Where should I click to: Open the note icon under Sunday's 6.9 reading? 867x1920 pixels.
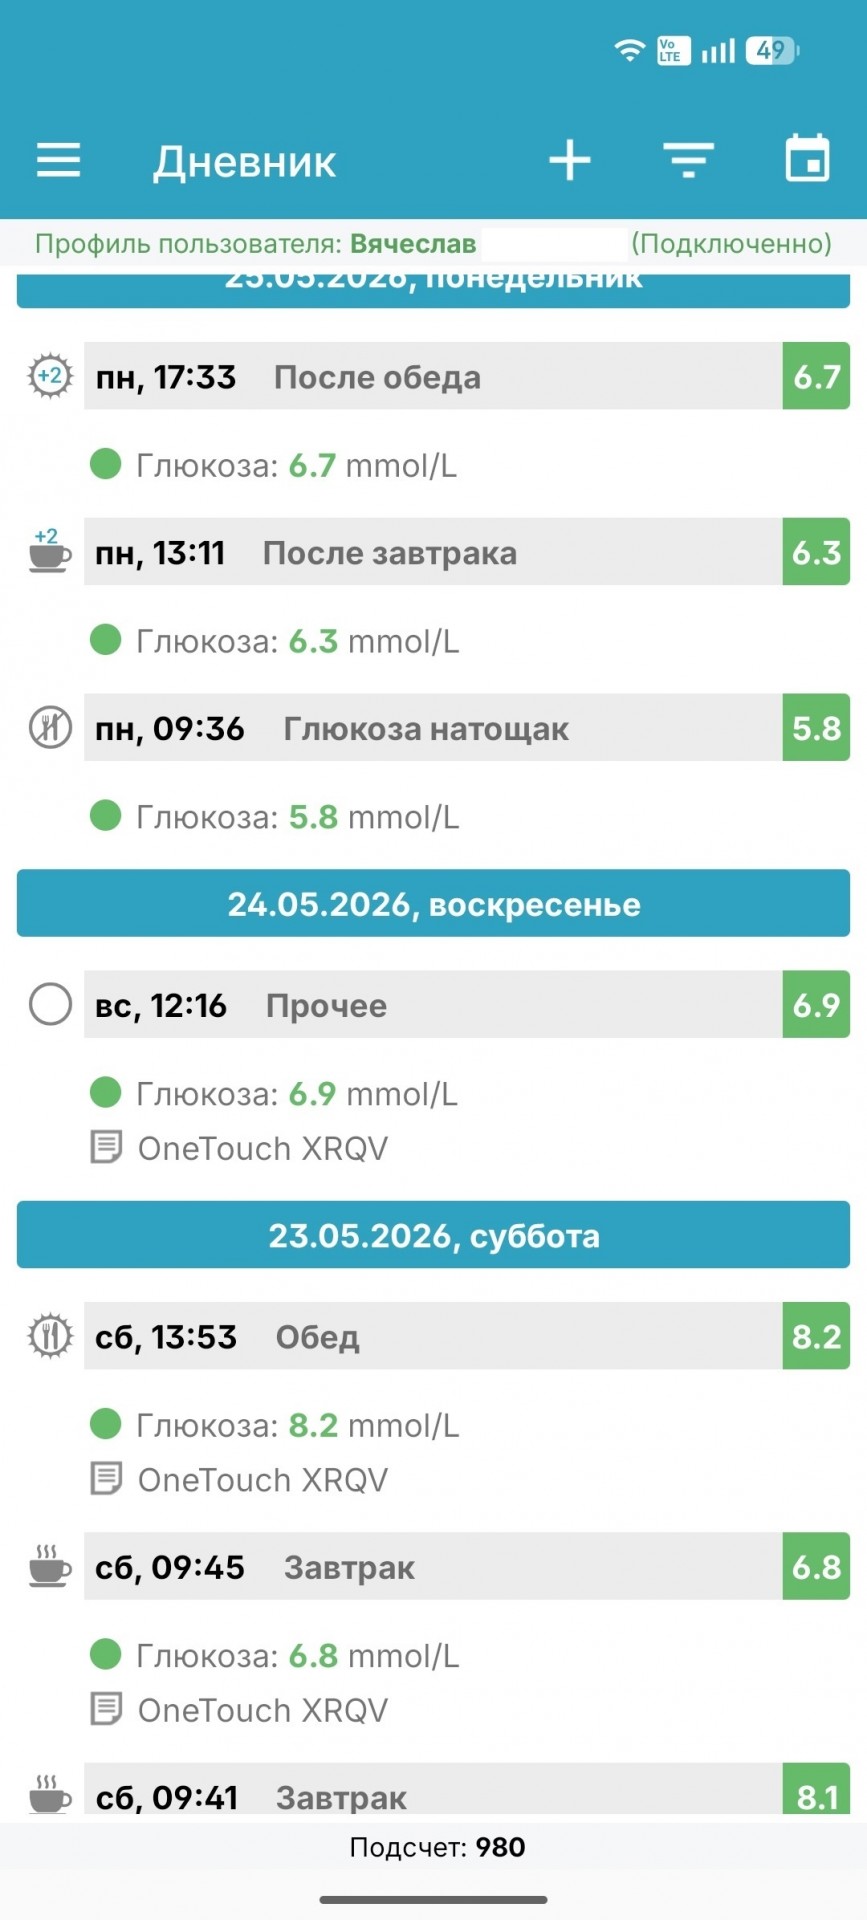click(x=106, y=1147)
